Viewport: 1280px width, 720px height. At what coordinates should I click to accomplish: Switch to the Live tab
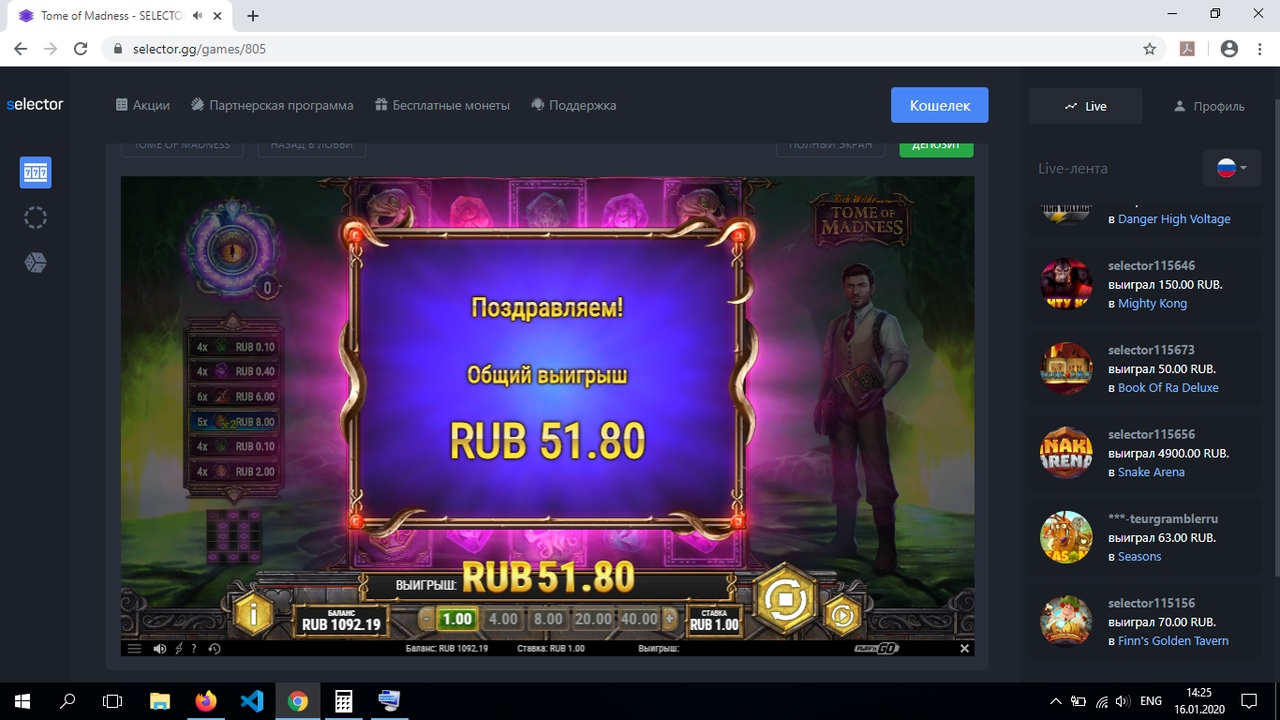pos(1086,106)
